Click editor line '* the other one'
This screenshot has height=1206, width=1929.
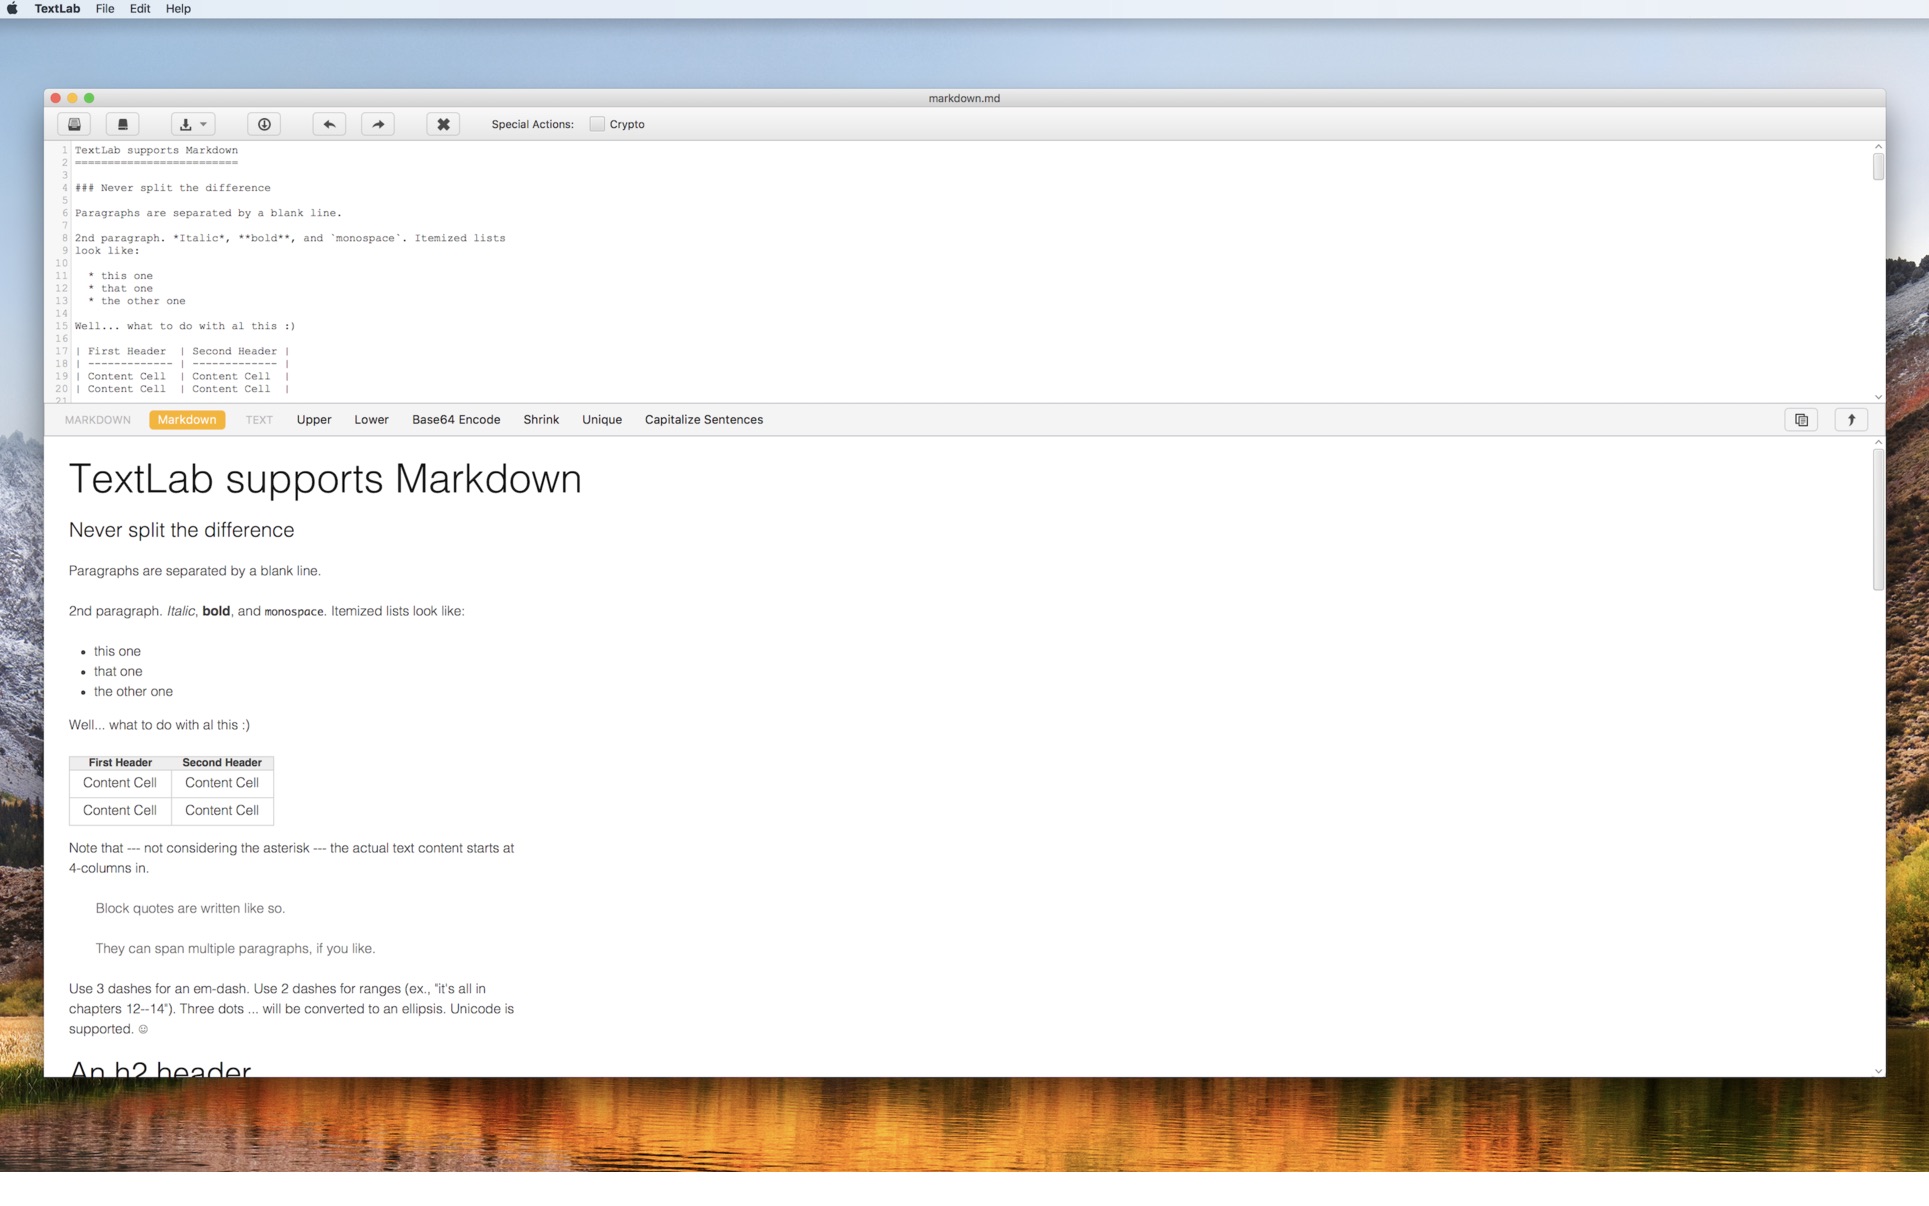[x=137, y=301]
